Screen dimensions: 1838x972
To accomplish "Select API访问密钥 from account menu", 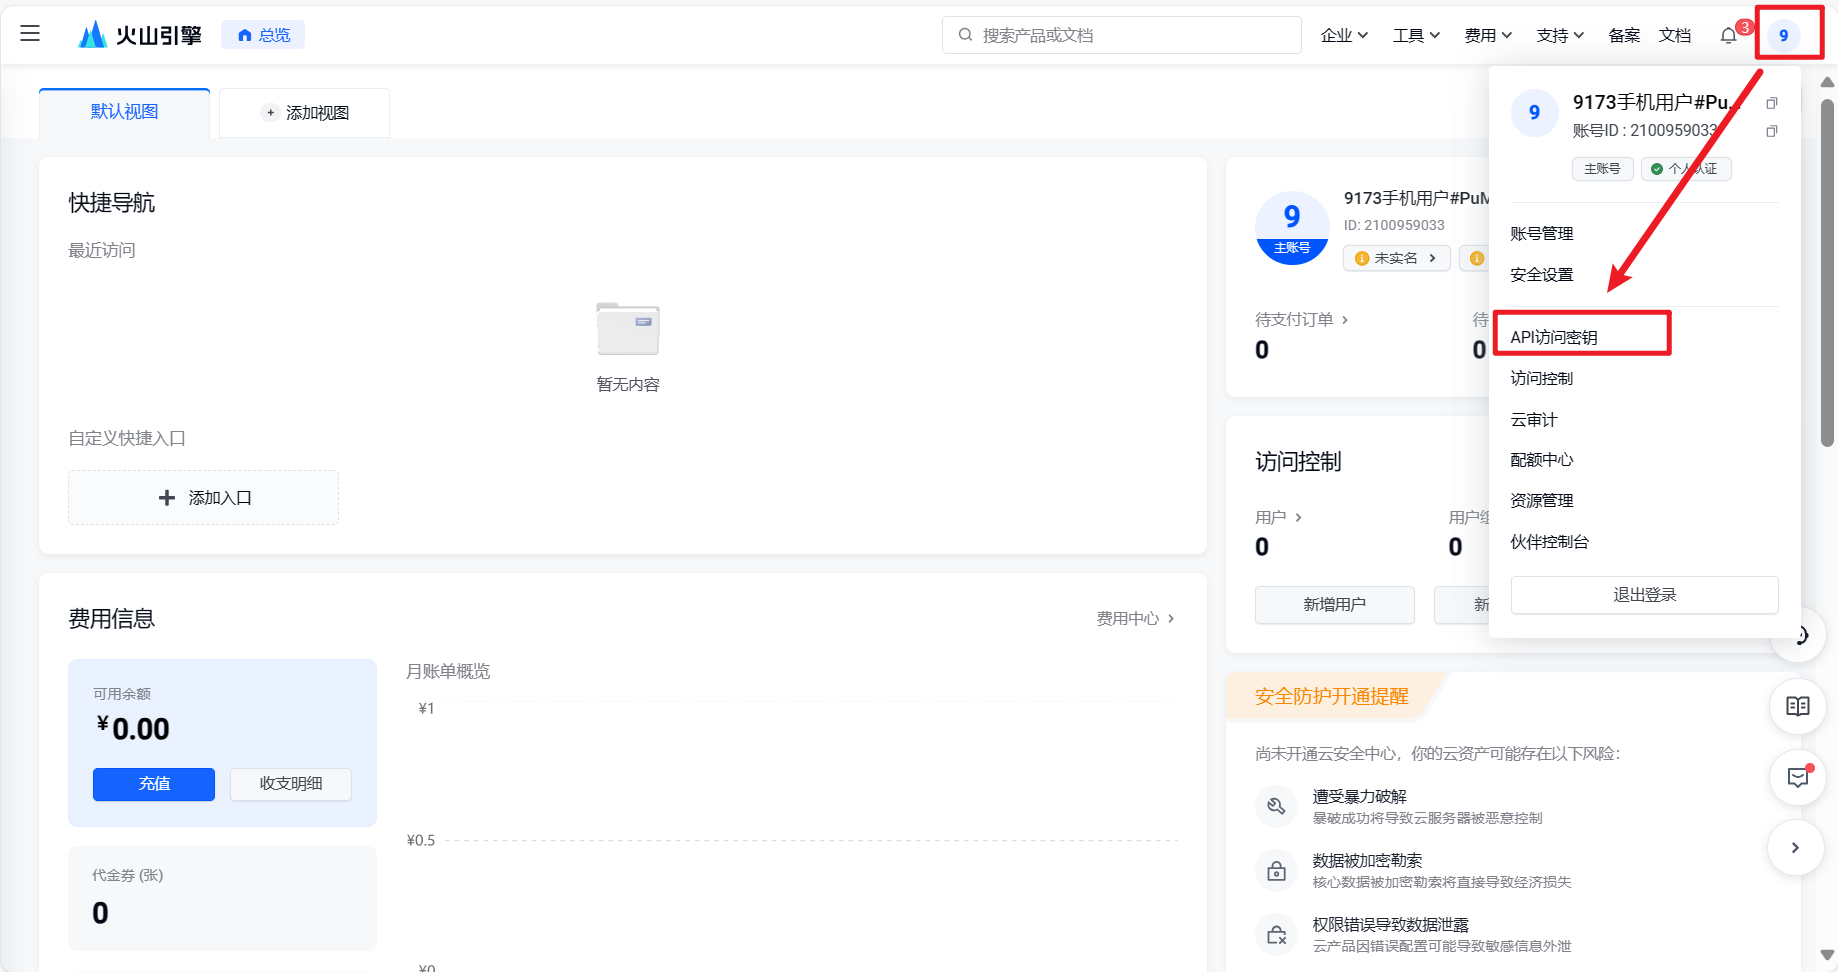I will [1554, 337].
